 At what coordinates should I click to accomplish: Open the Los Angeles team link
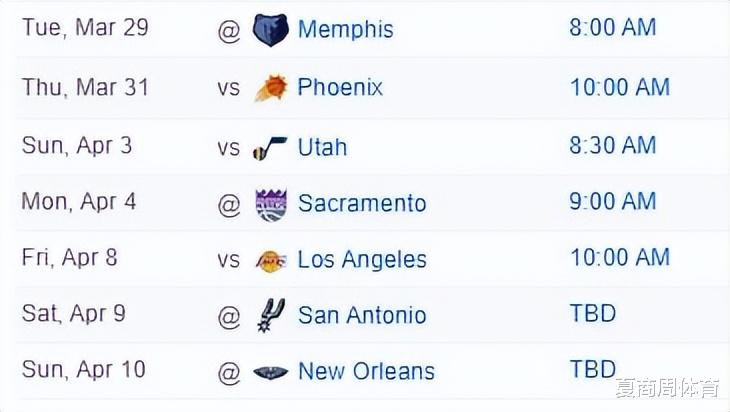(362, 260)
